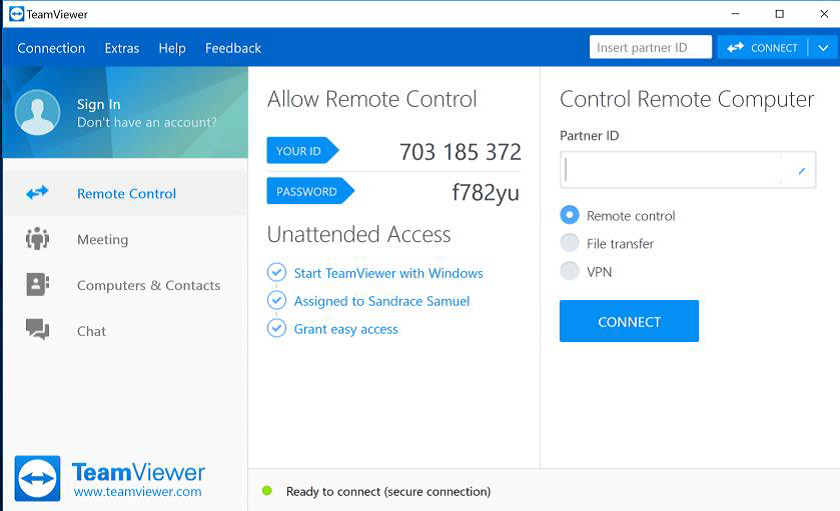Image resolution: width=840 pixels, height=511 pixels.
Task: Click checkmark icon beside Grant easy access
Action: pyautogui.click(x=276, y=328)
